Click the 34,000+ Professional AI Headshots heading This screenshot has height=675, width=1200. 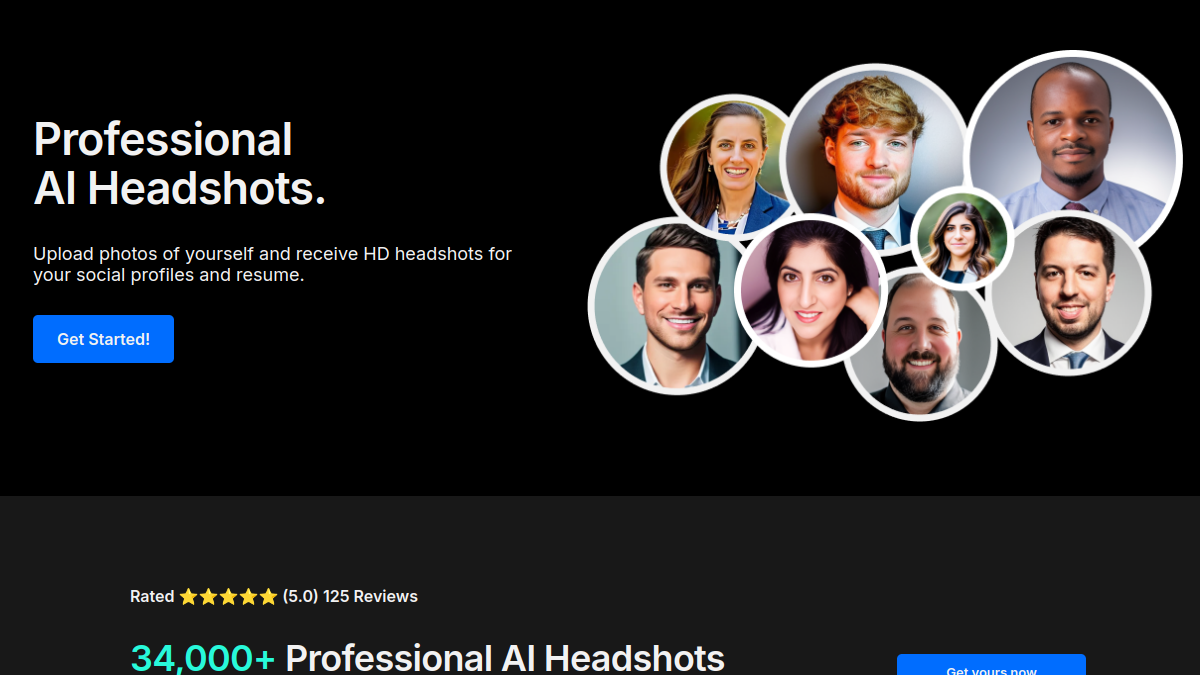click(x=428, y=657)
